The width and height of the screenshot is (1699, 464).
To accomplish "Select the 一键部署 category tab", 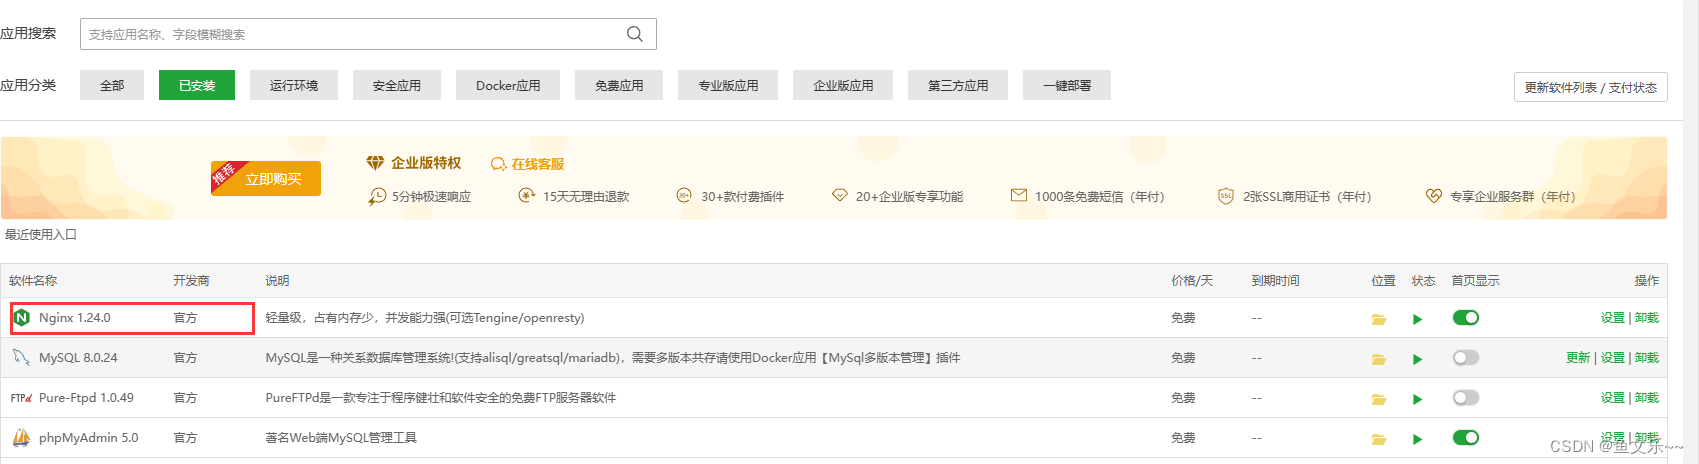I will pos(1067,85).
